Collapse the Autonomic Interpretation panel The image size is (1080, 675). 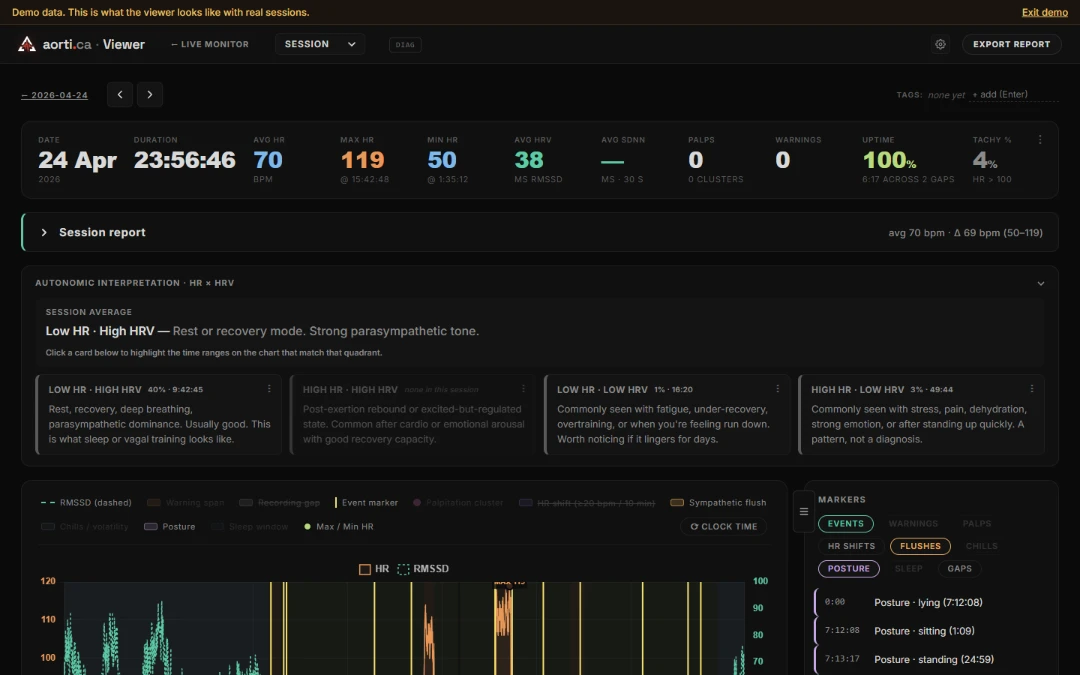(x=1041, y=283)
